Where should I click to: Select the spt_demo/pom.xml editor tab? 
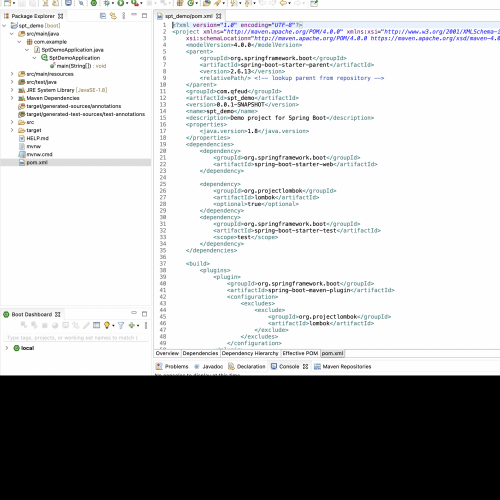(189, 16)
